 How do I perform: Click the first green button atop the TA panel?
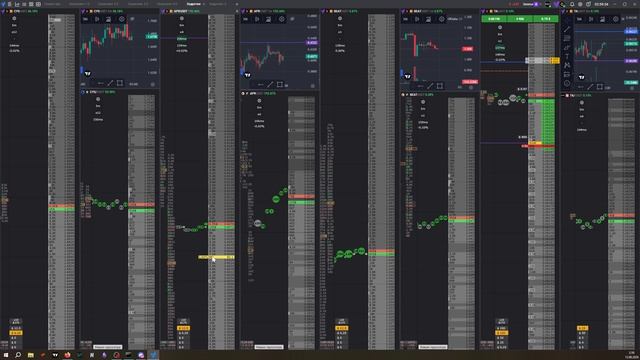(x=494, y=19)
